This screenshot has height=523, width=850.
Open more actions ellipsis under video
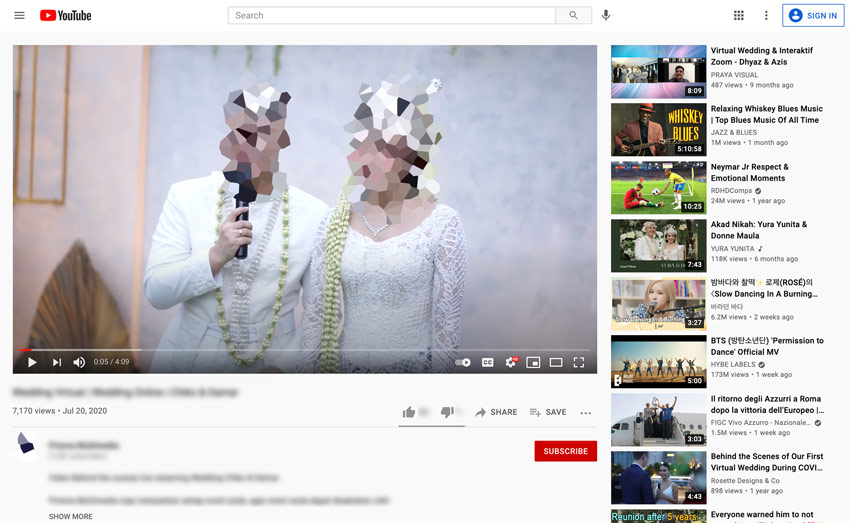coord(585,413)
